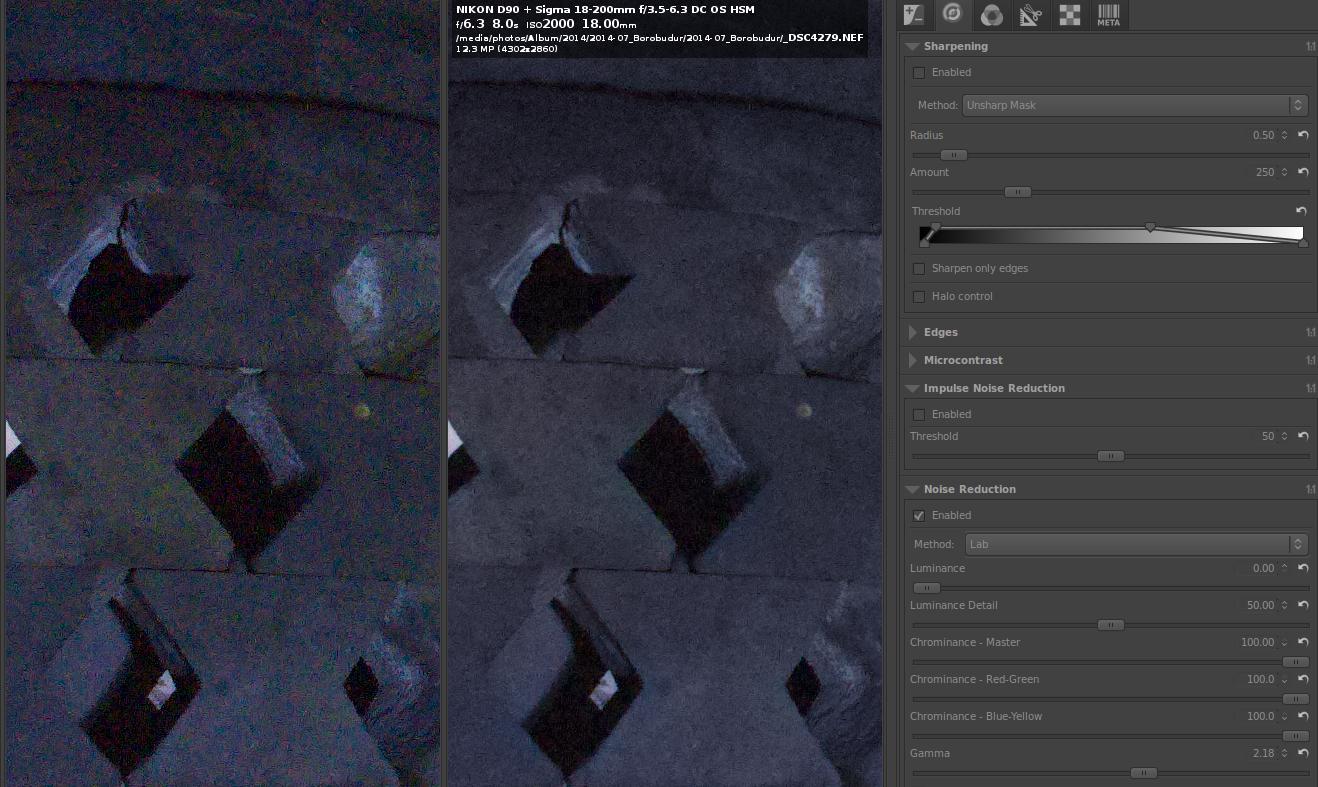Viewport: 1318px width, 787px height.
Task: Click the Luminance Detail stepper arrows
Action: coord(1285,605)
